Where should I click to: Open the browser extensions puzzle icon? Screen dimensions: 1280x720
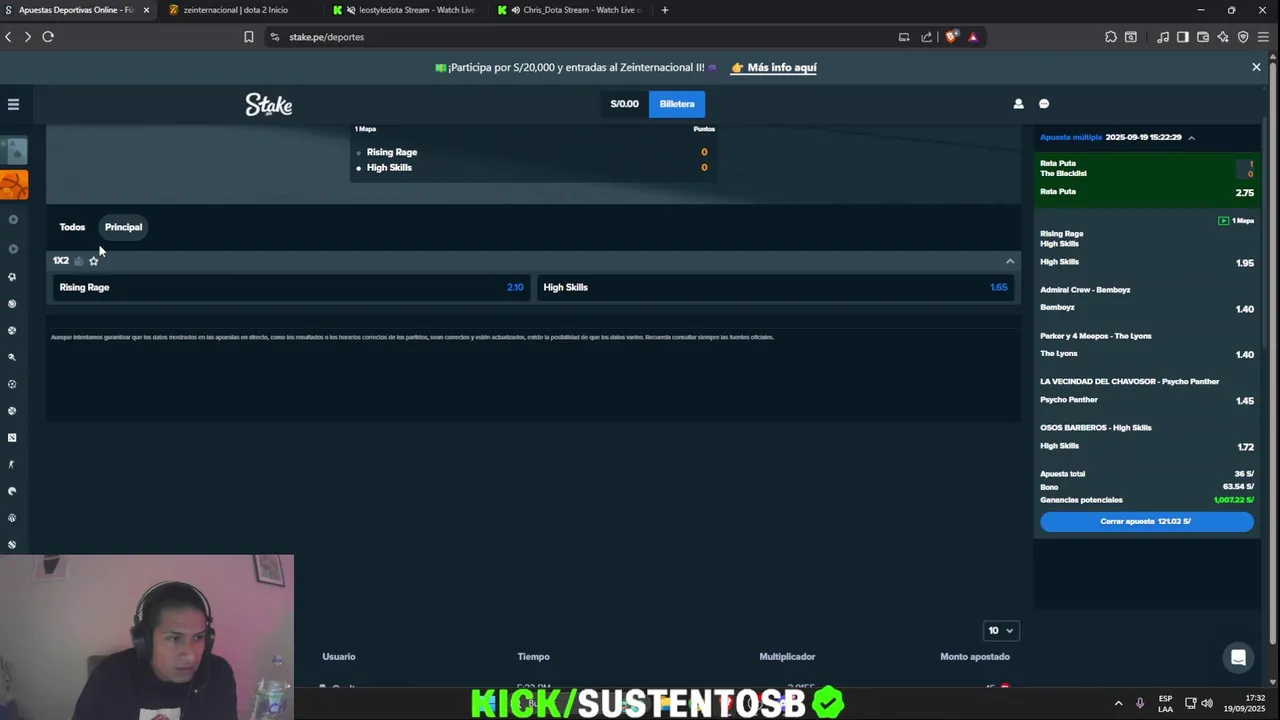1111,37
